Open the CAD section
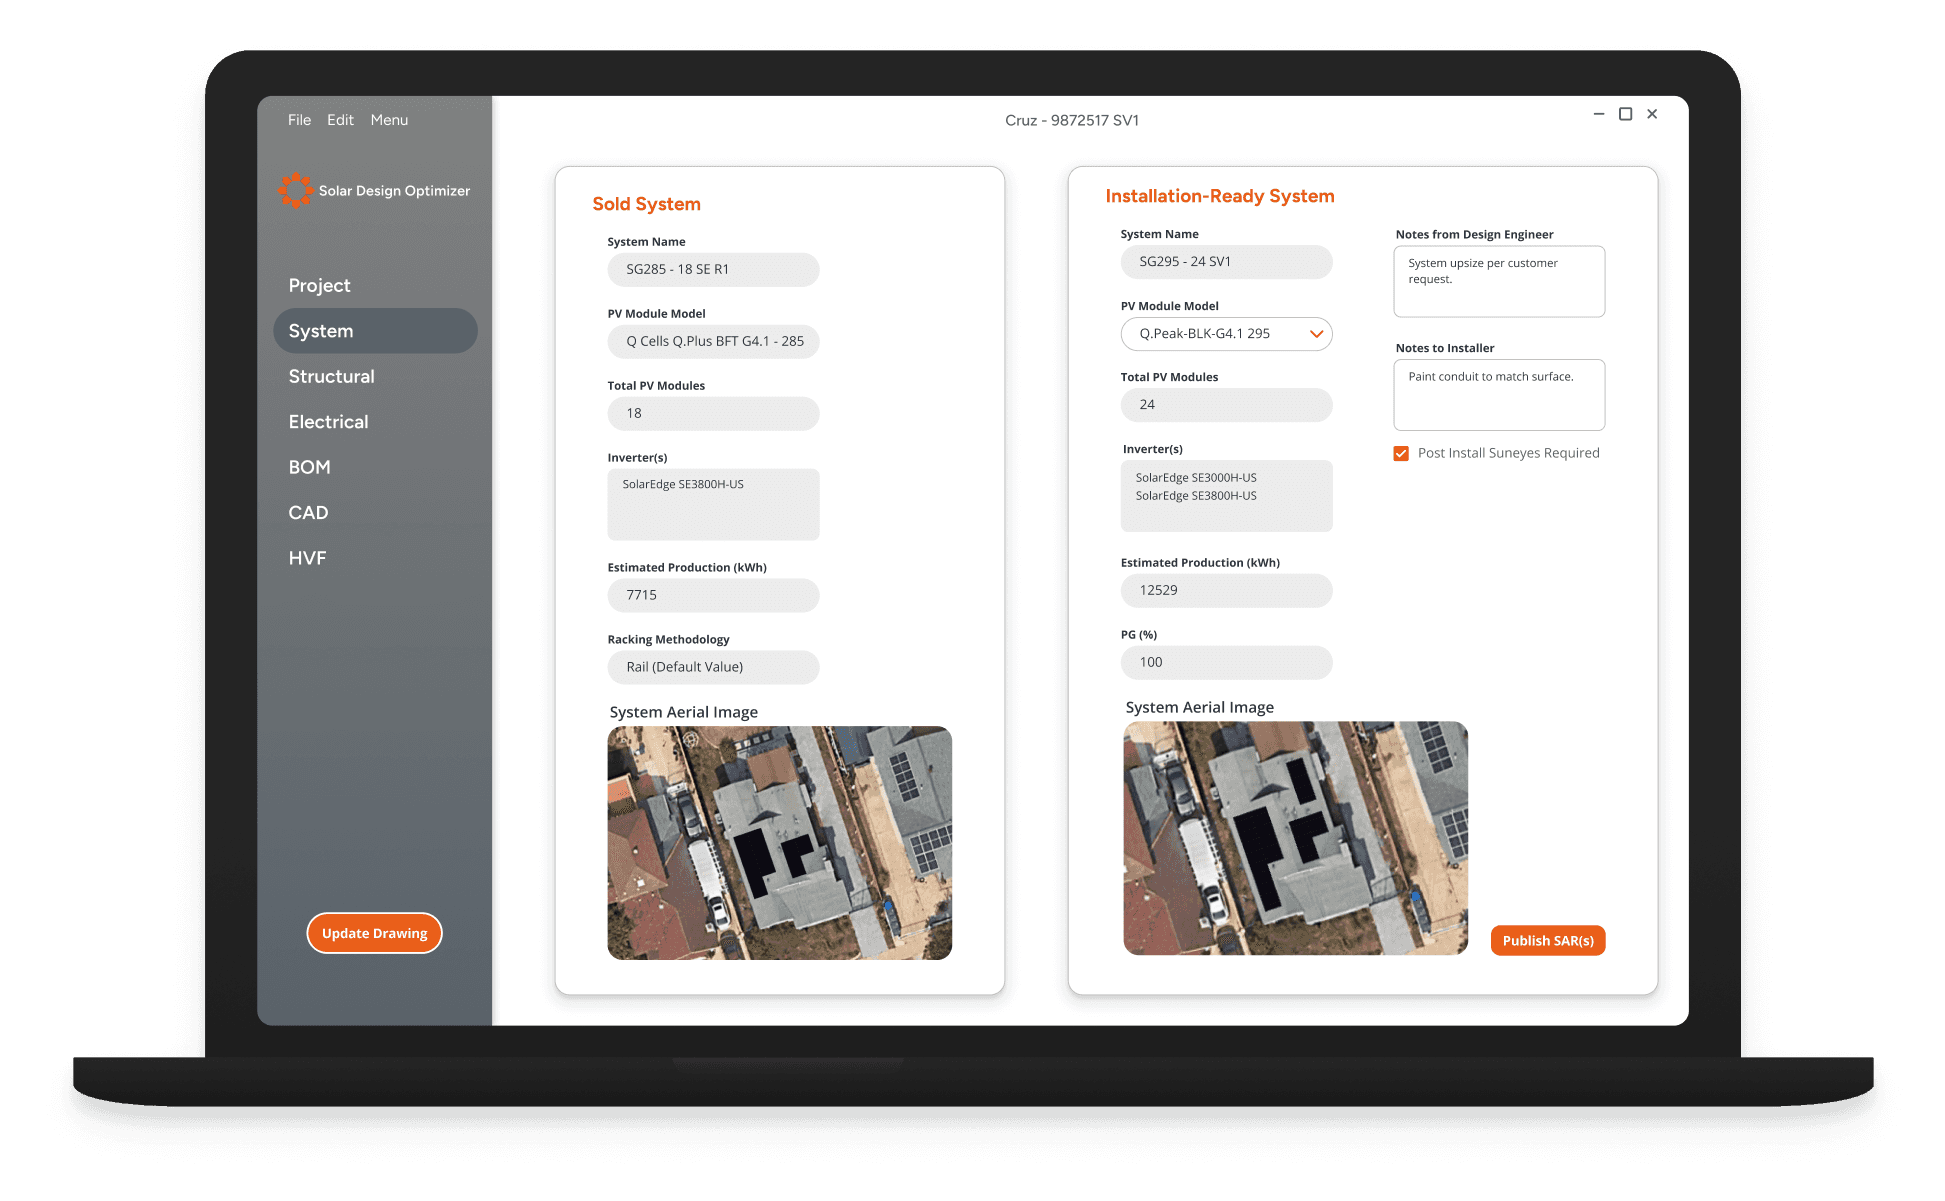This screenshot has height=1201, width=1945. (308, 513)
